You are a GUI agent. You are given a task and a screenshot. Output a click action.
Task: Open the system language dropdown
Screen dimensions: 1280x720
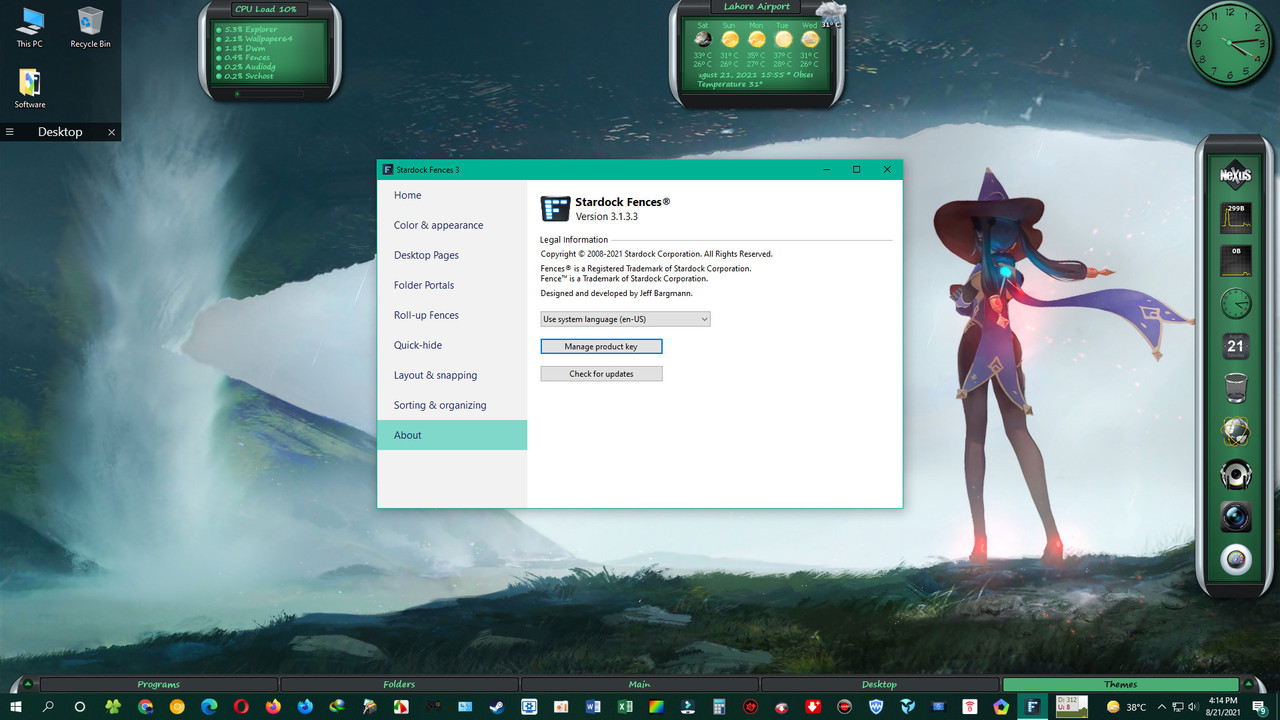[x=625, y=319]
